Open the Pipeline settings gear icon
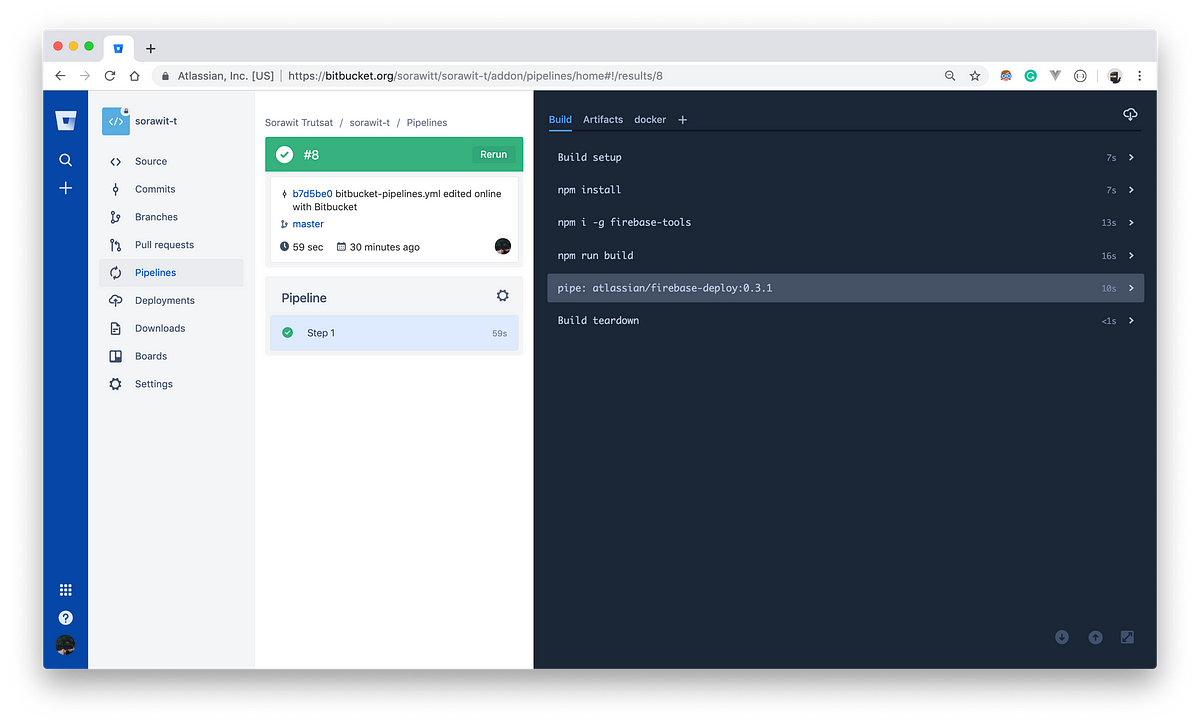Viewport: 1200px width, 726px height. coord(503,296)
